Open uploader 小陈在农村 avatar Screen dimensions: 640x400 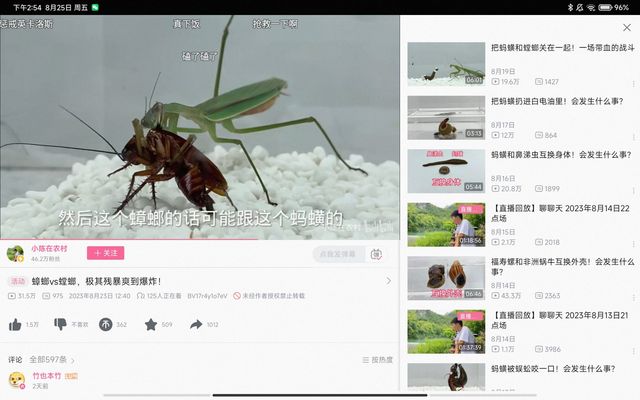15,253
